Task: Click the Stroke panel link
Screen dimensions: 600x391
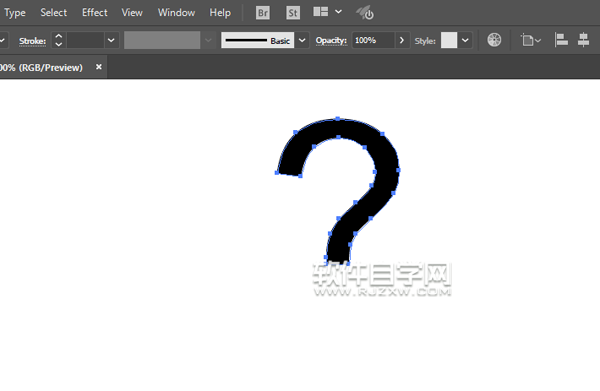Action: (33, 41)
